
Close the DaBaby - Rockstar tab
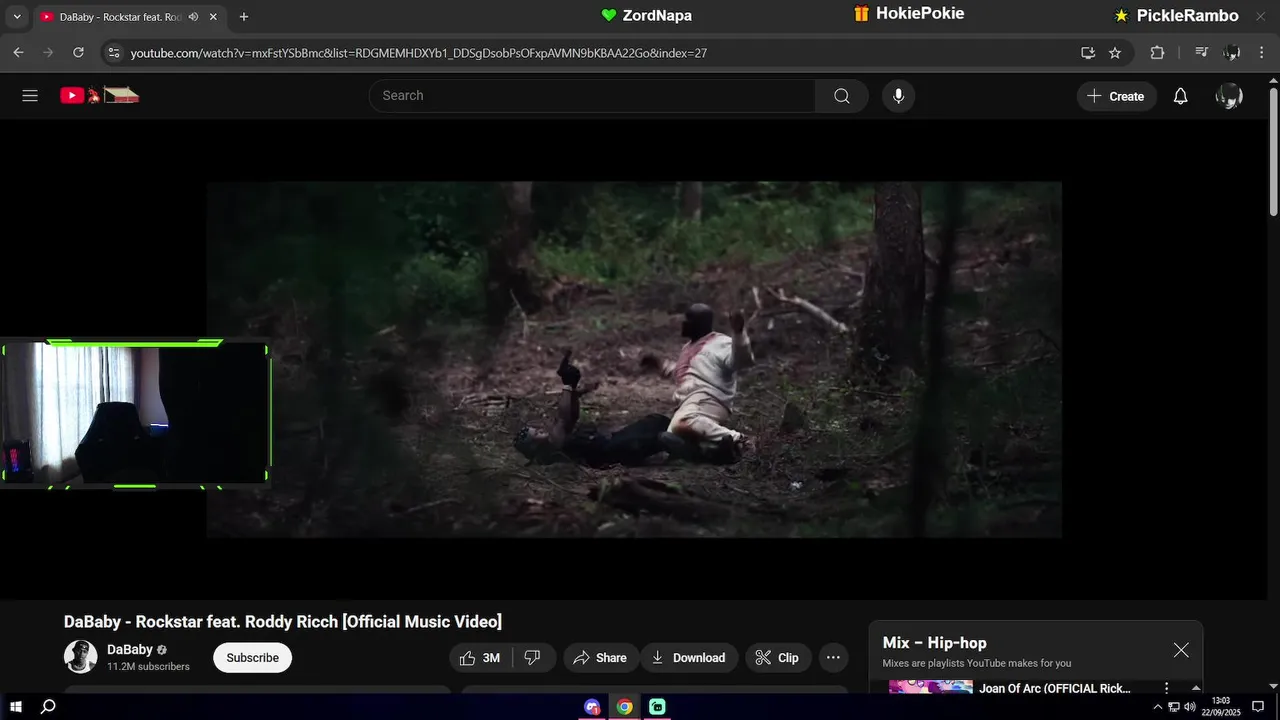[213, 17]
